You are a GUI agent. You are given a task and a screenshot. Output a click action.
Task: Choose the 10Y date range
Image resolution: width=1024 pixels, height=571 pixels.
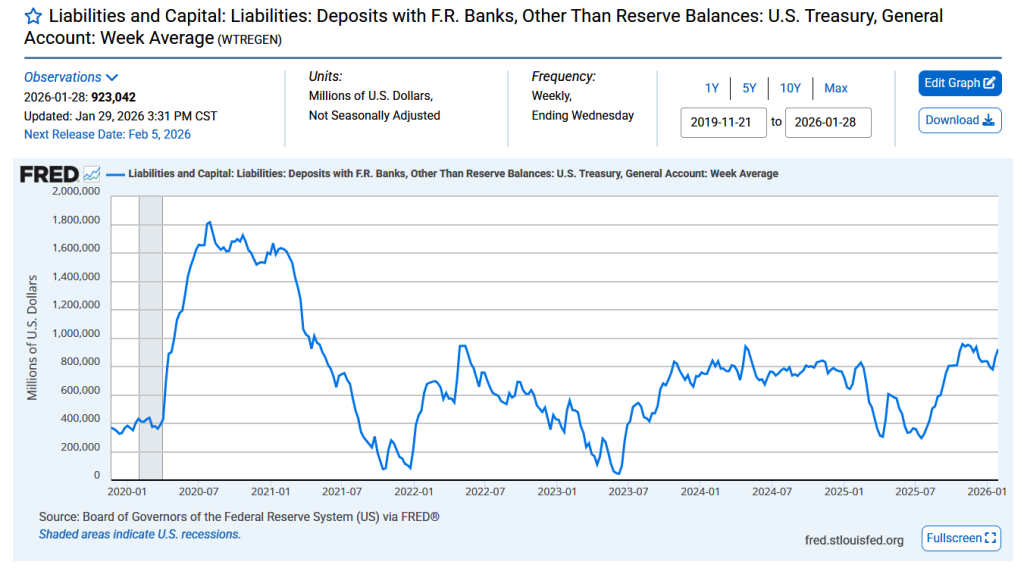[x=790, y=88]
